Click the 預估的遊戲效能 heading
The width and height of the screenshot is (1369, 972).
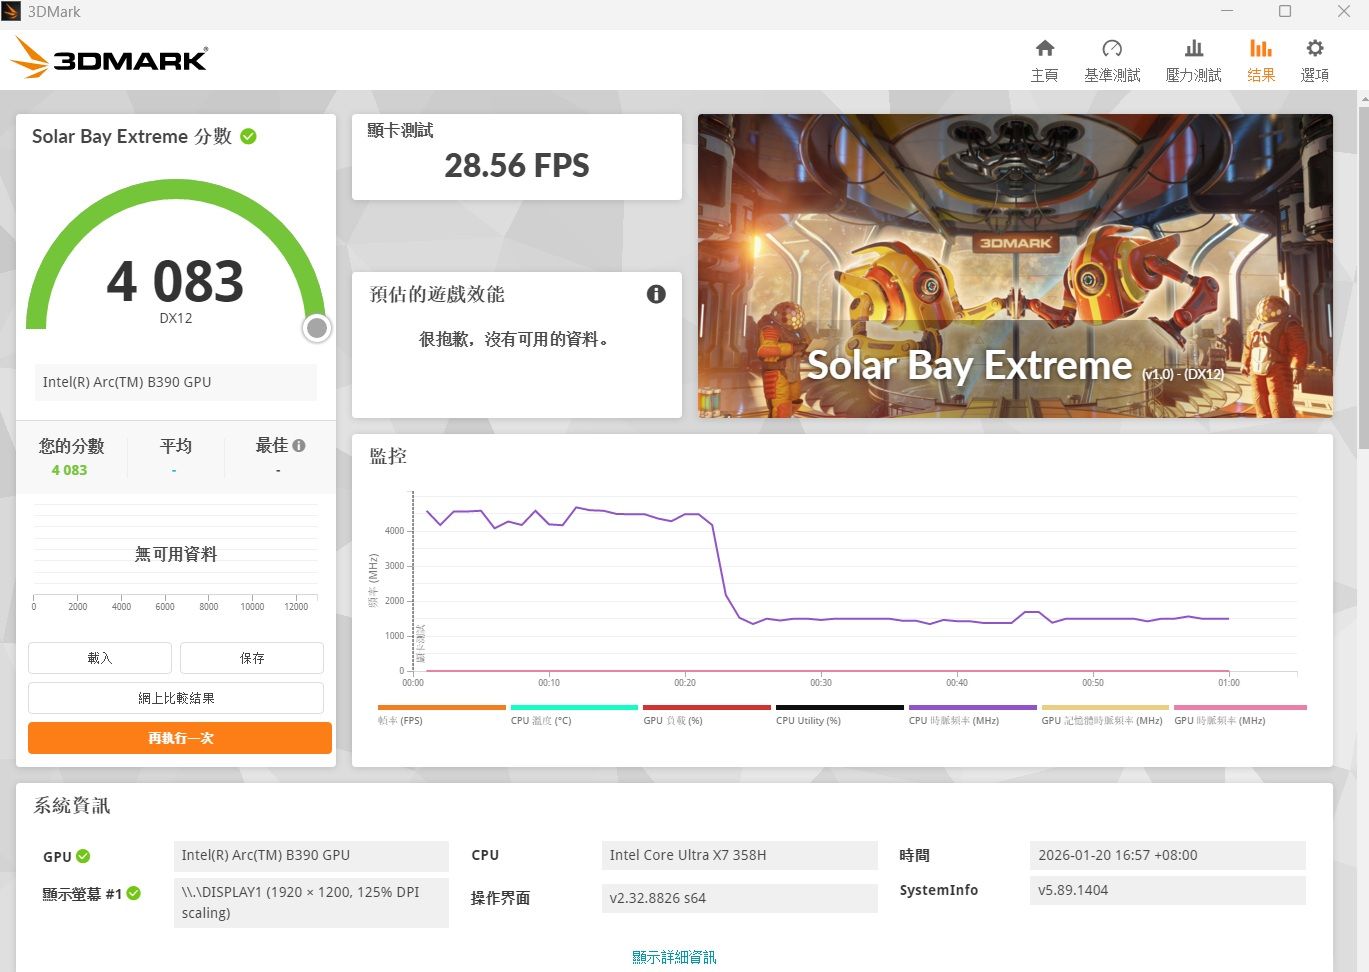(437, 294)
